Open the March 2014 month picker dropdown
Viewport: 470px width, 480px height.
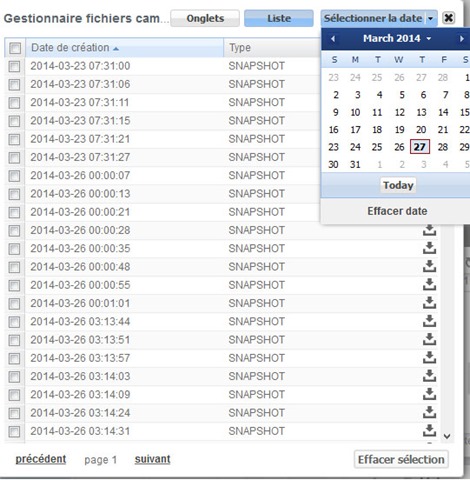click(397, 39)
